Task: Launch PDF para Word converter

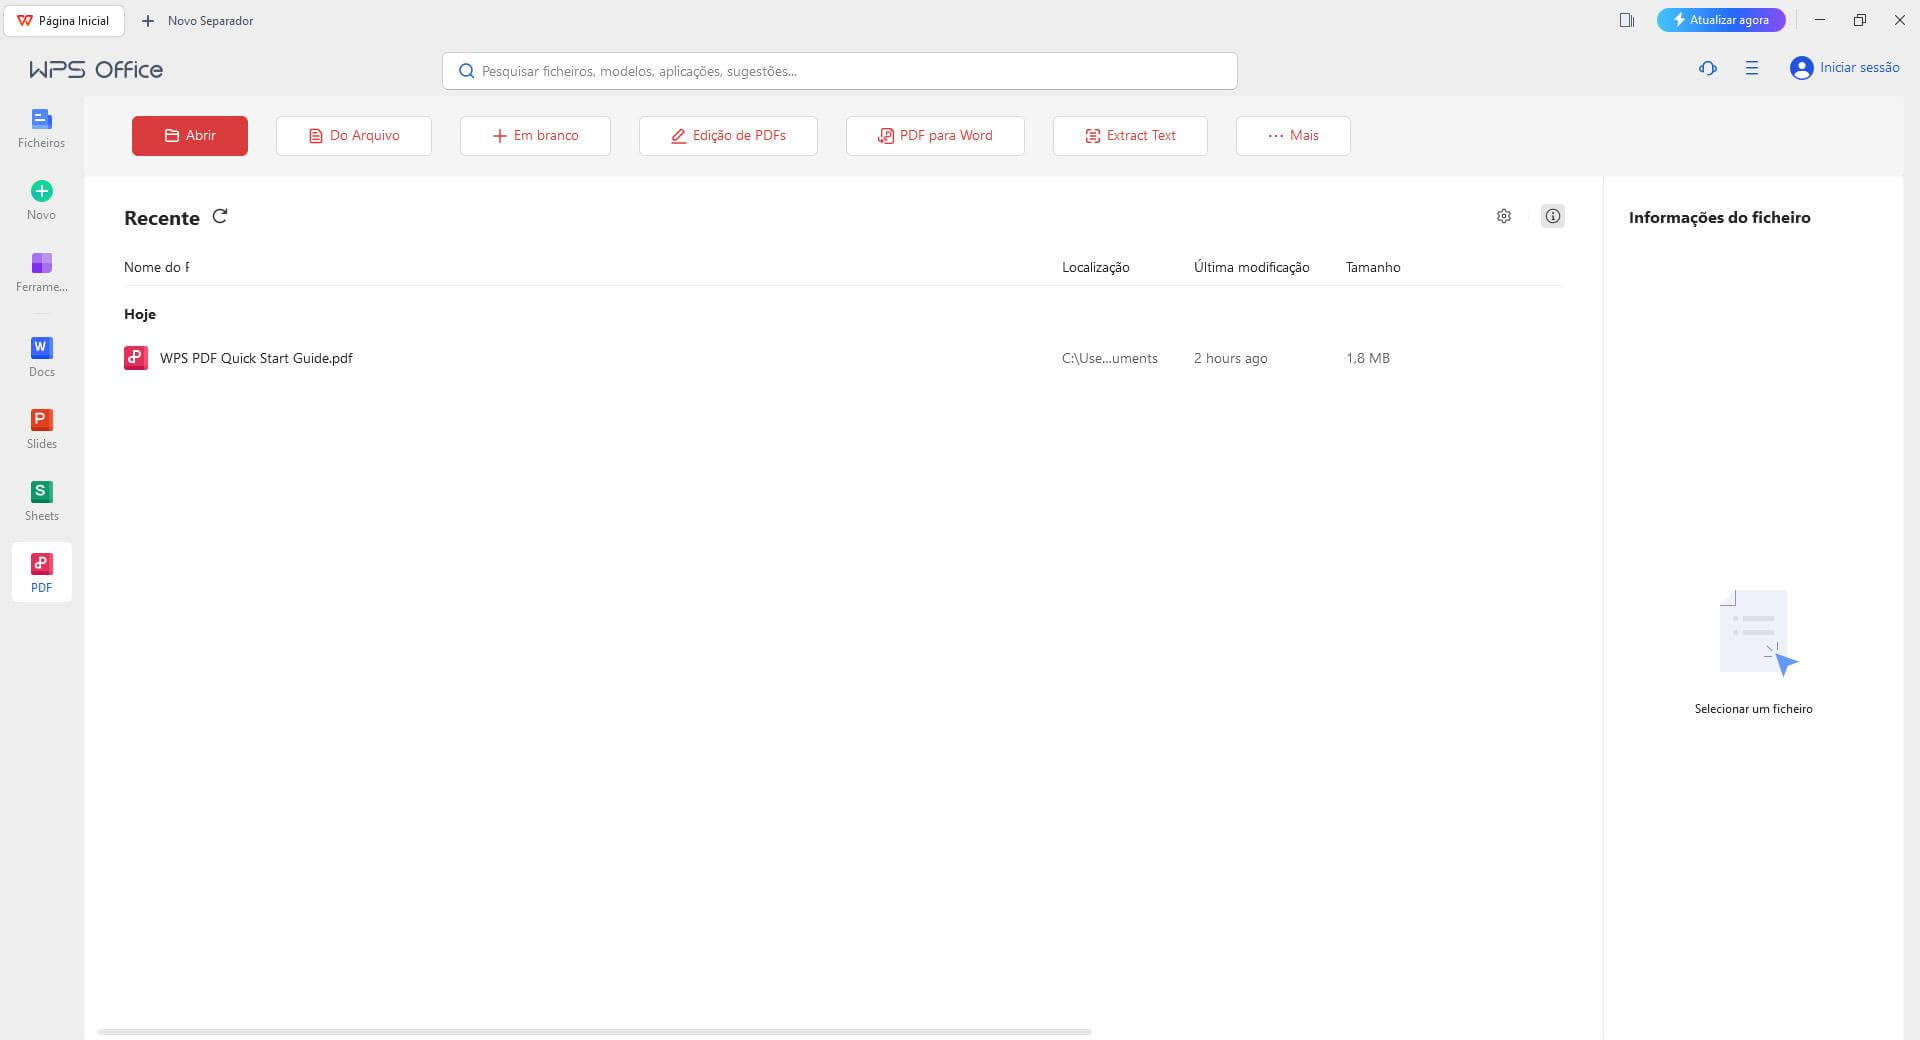Action: (935, 136)
